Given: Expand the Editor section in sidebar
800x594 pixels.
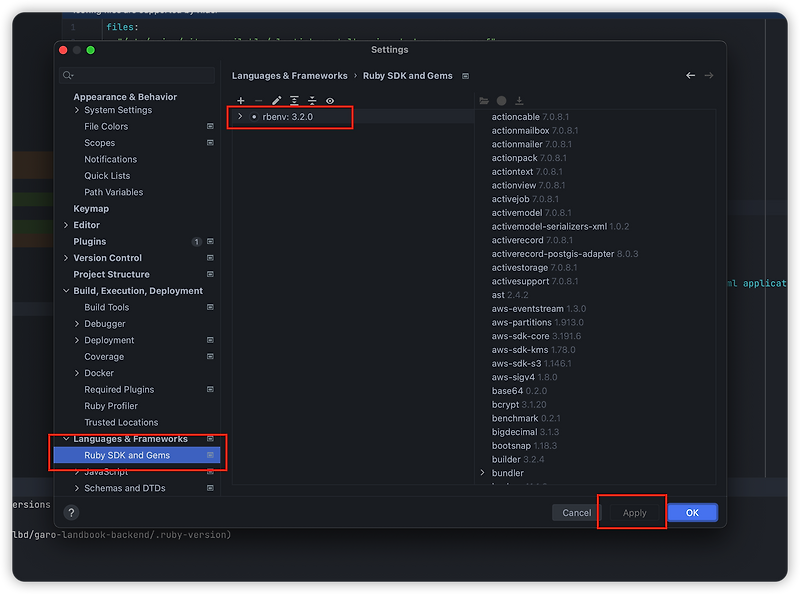Looking at the screenshot, I should 66,225.
